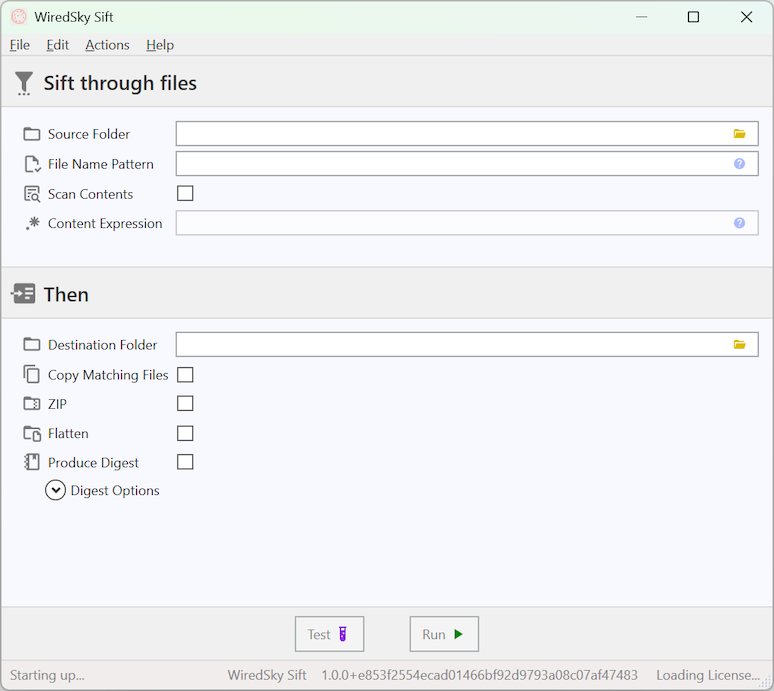
Task: Browse for destination folder with yellow icon
Action: [x=739, y=345]
